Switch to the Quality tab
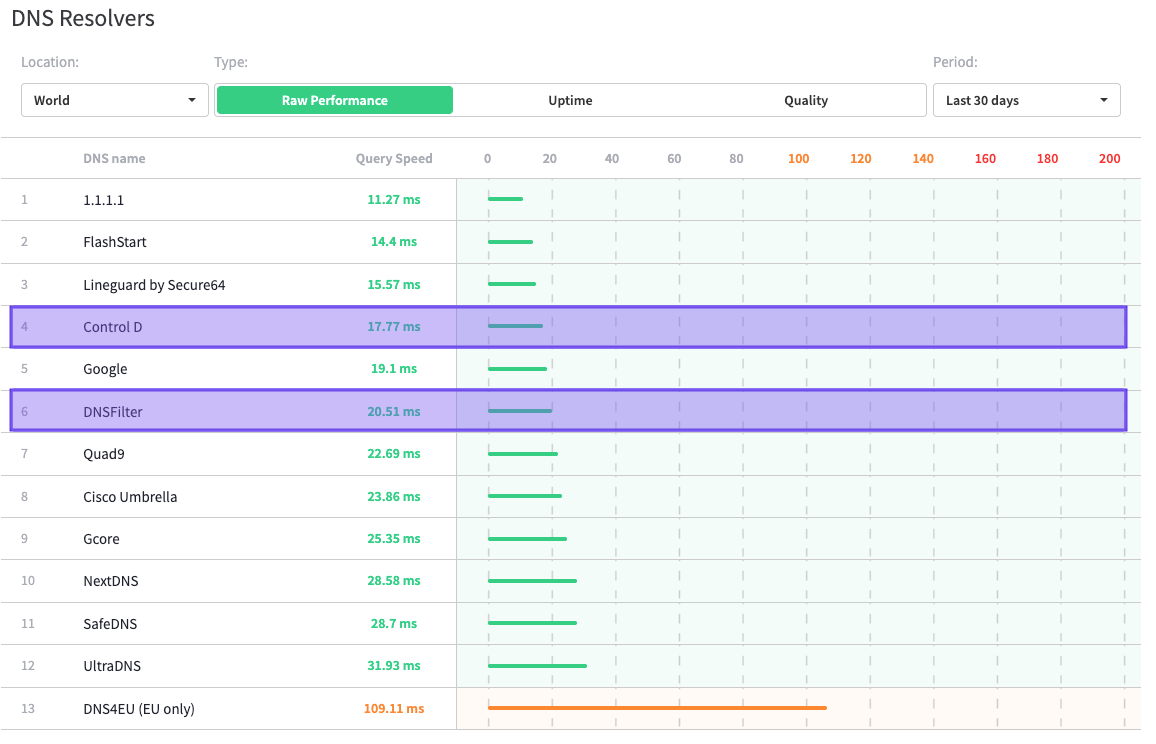The image size is (1156, 744). 806,100
